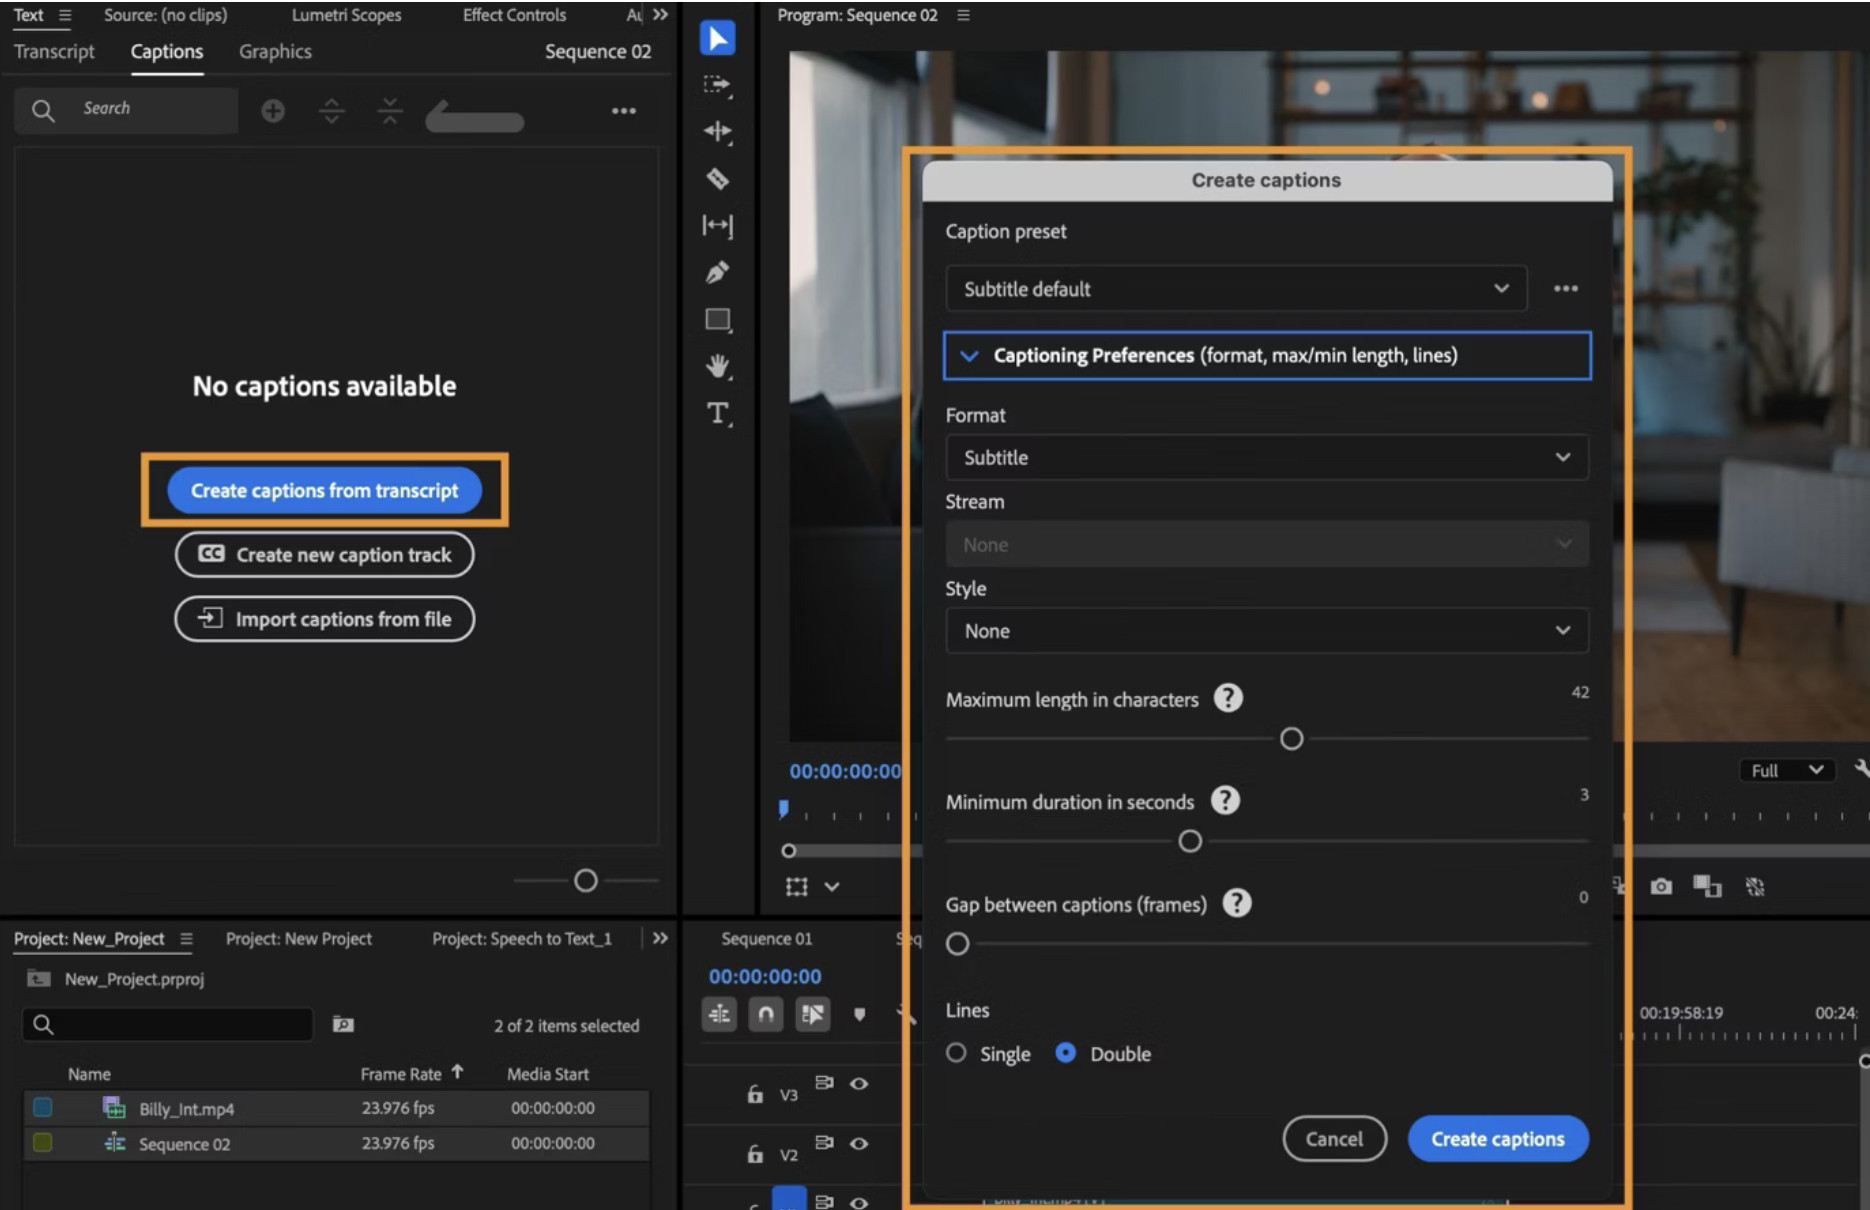The height and width of the screenshot is (1210, 1870).
Task: Switch to the Sequence 01 timeline tab
Action: tap(767, 938)
